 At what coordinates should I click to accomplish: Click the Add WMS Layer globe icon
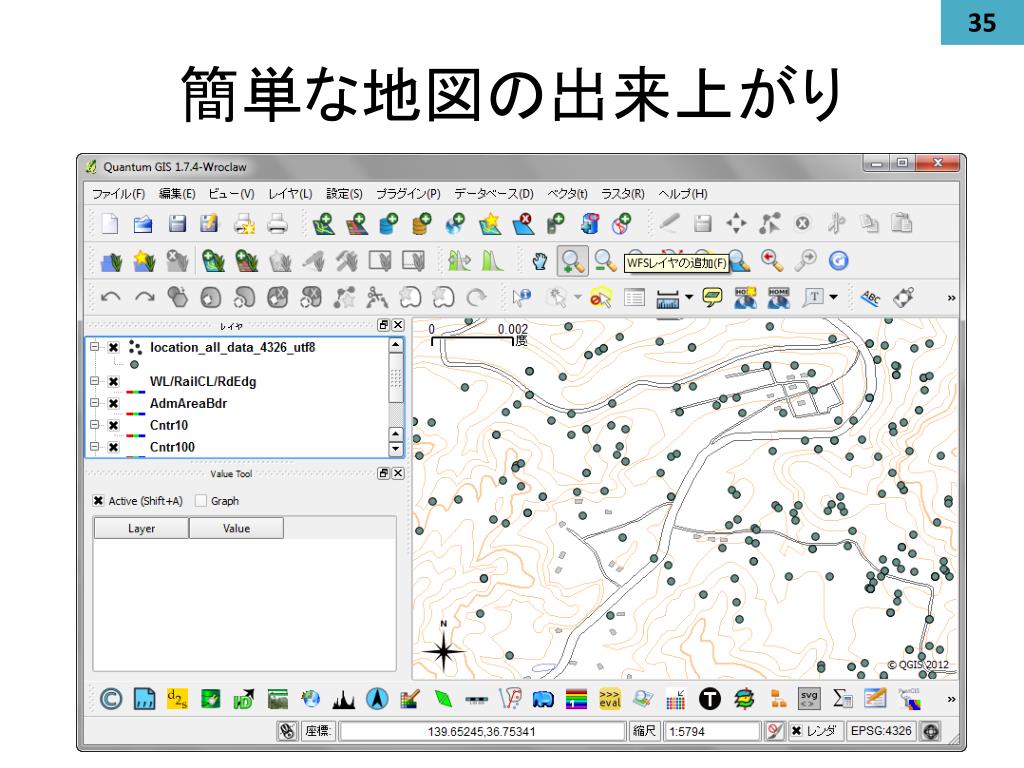pos(456,224)
